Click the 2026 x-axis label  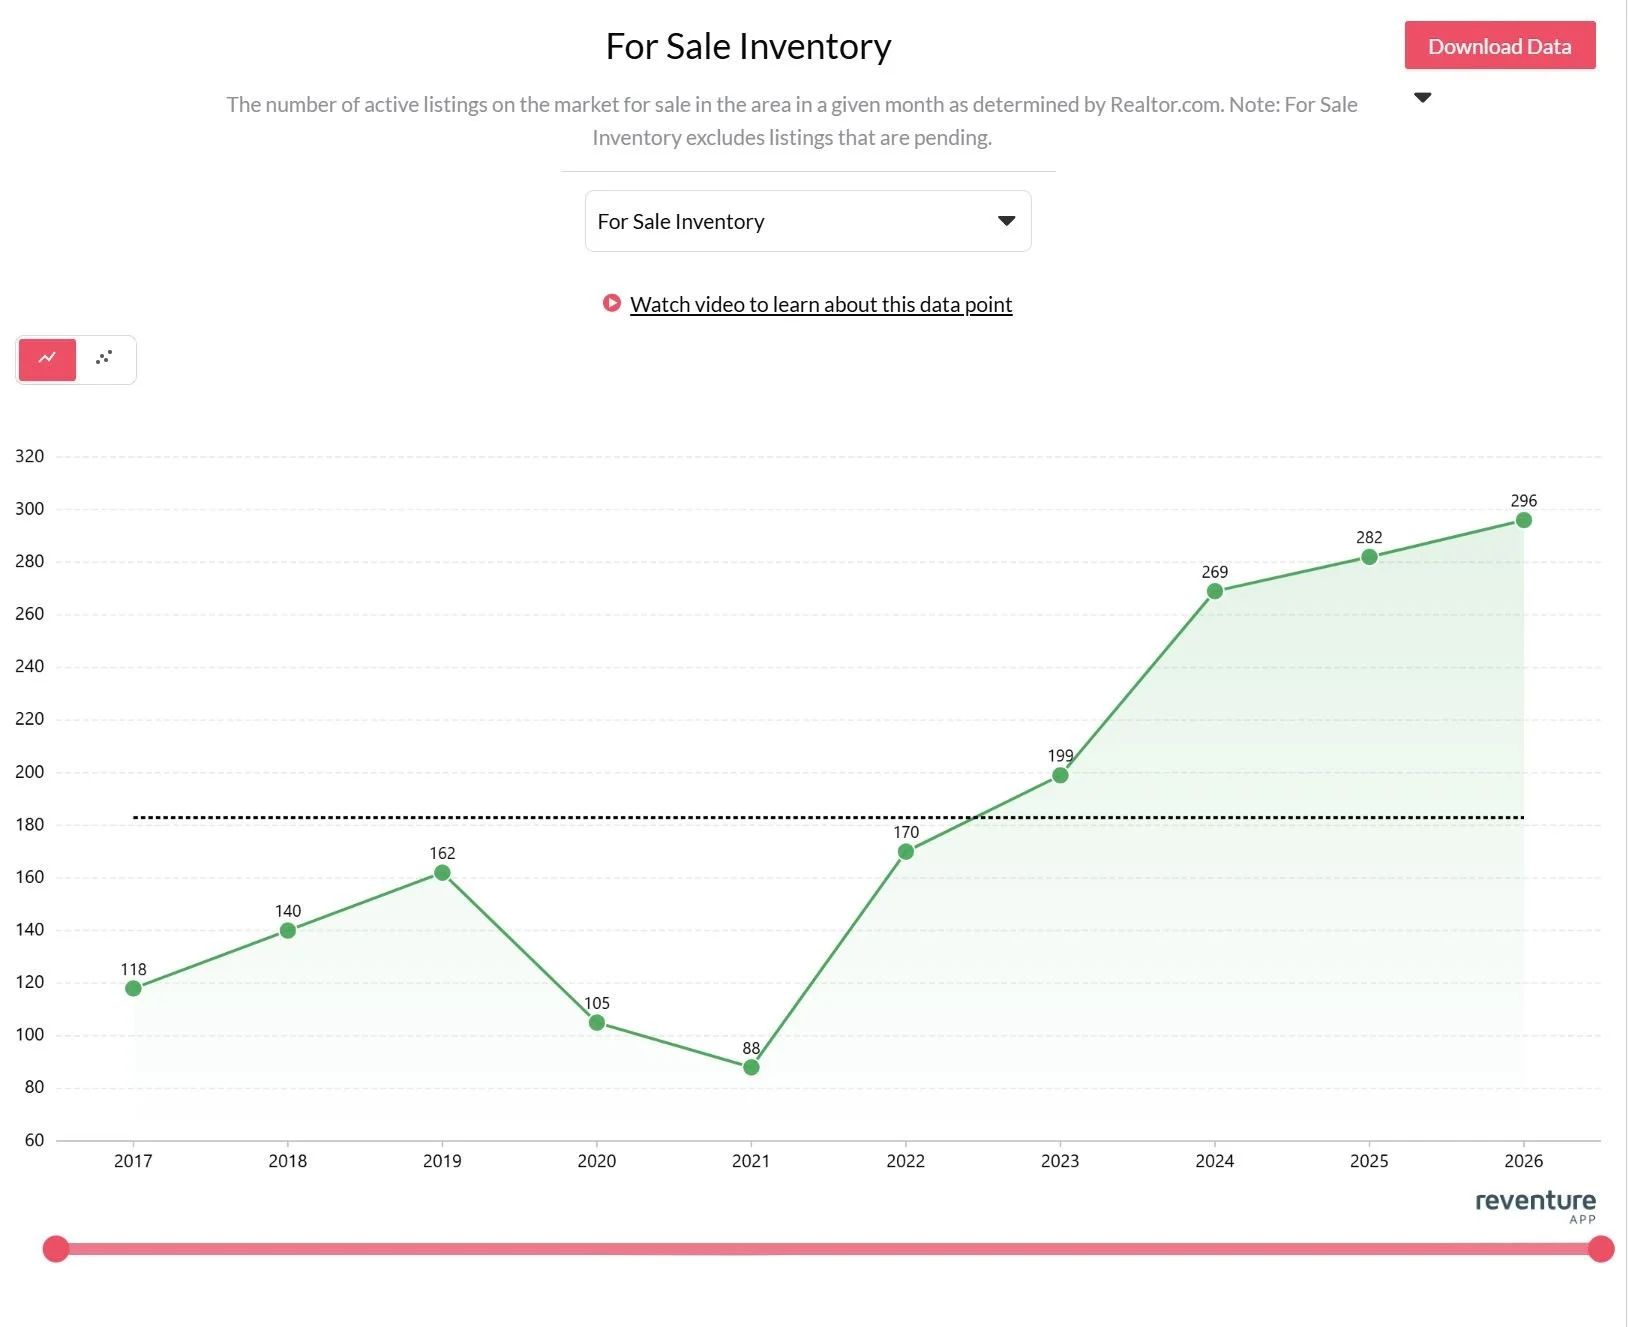pos(1524,1160)
